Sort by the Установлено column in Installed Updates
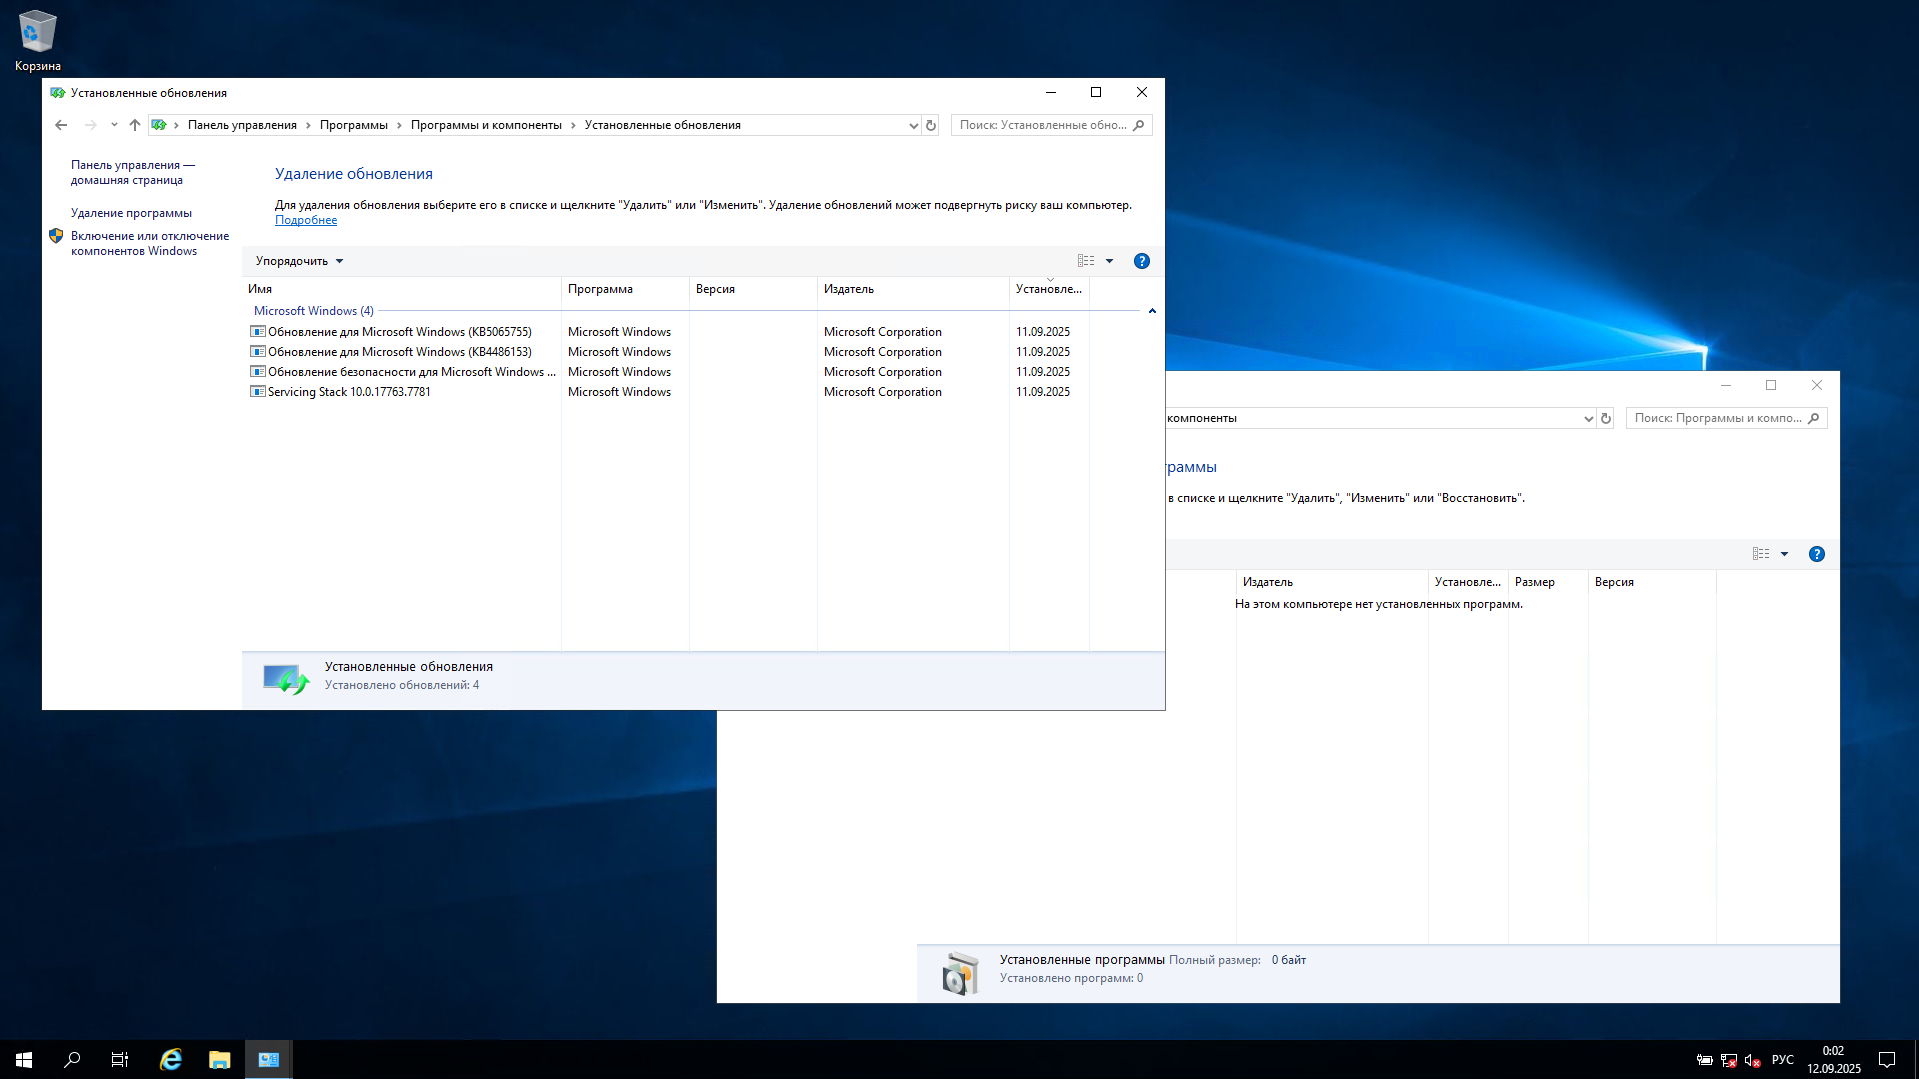The image size is (1919, 1079). tap(1049, 289)
